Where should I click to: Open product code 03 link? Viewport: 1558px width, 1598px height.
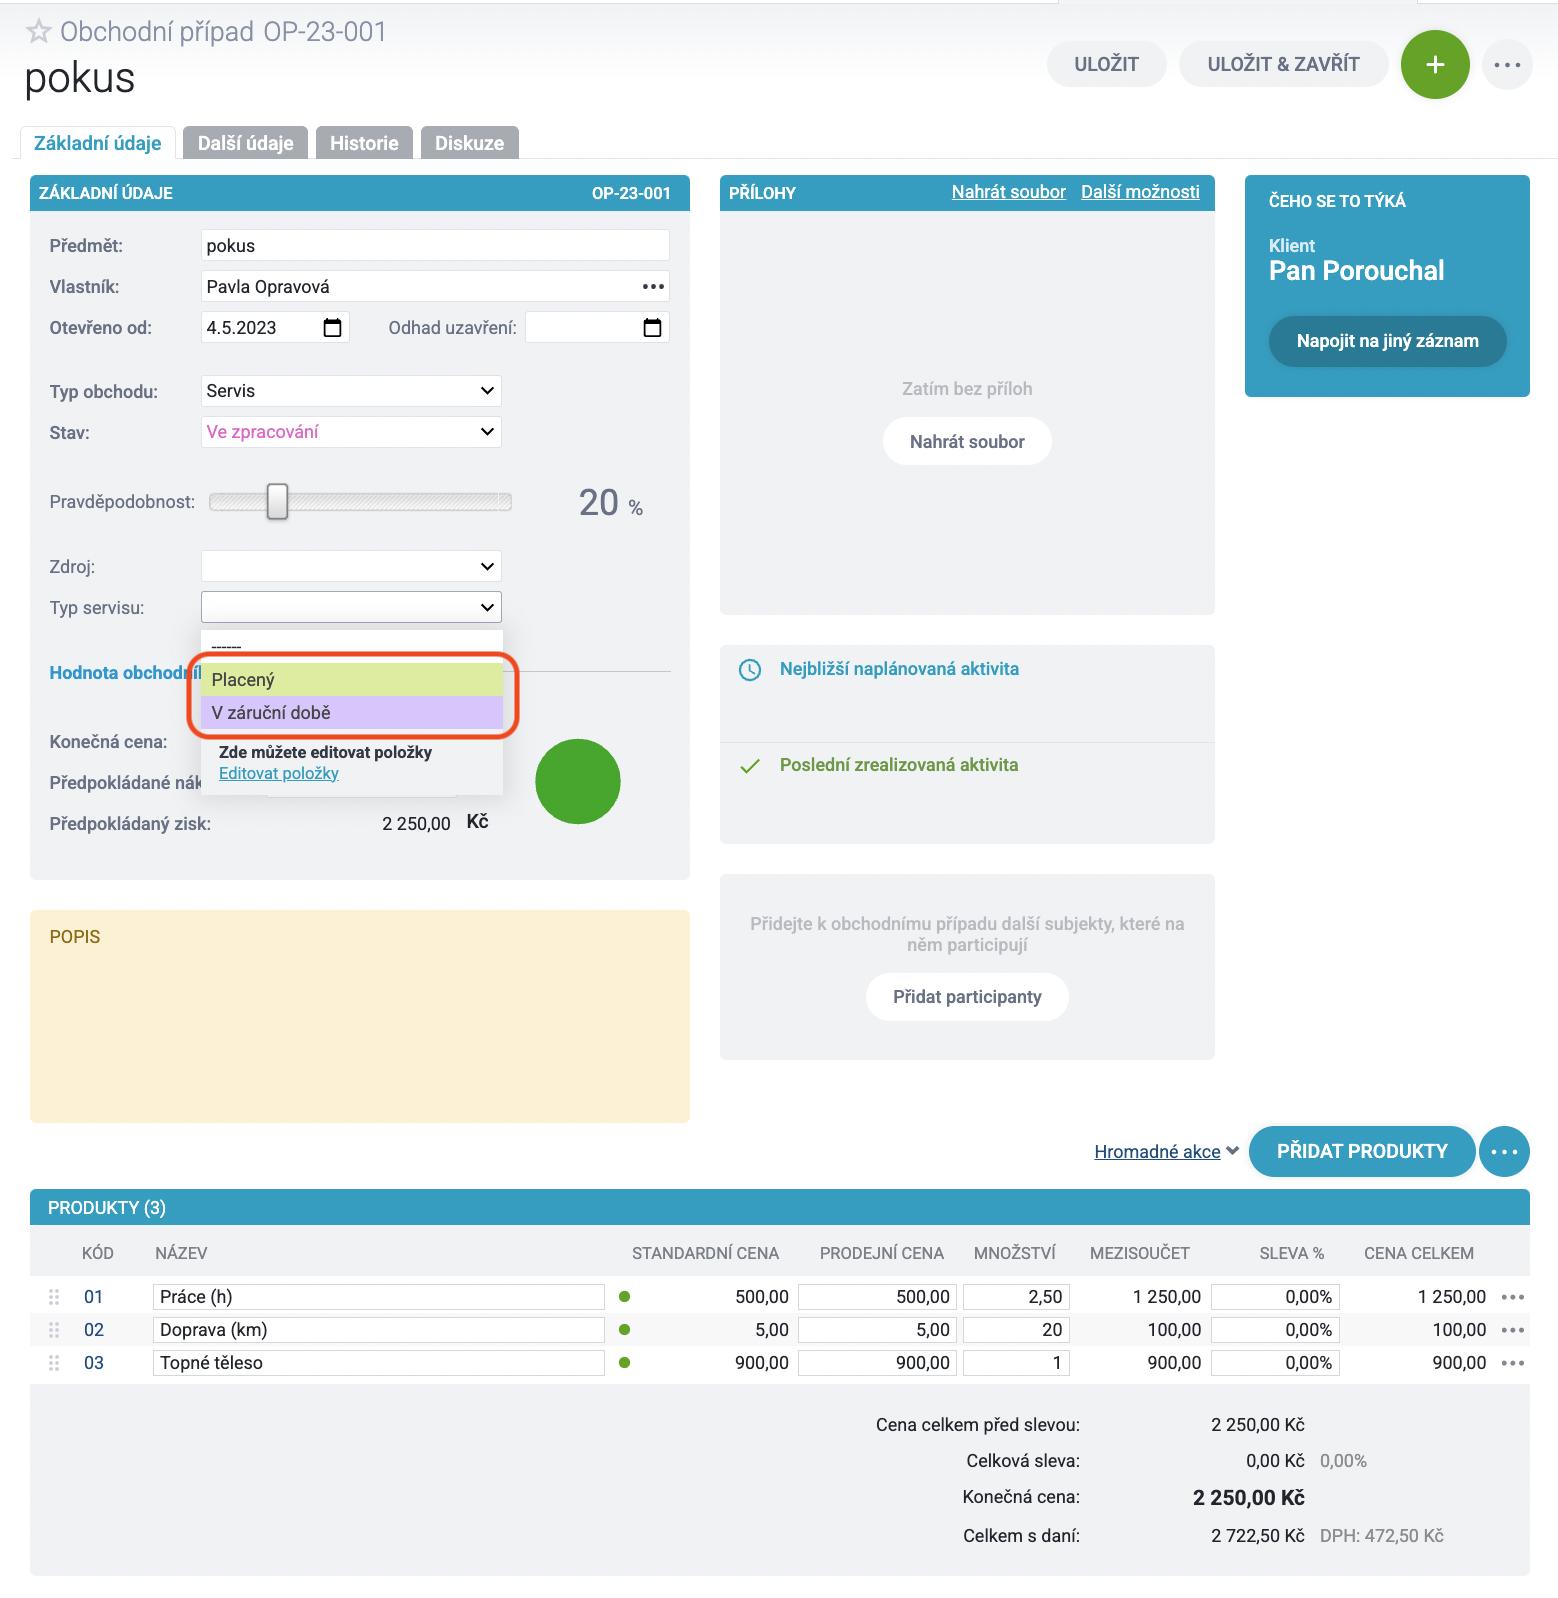(94, 1363)
